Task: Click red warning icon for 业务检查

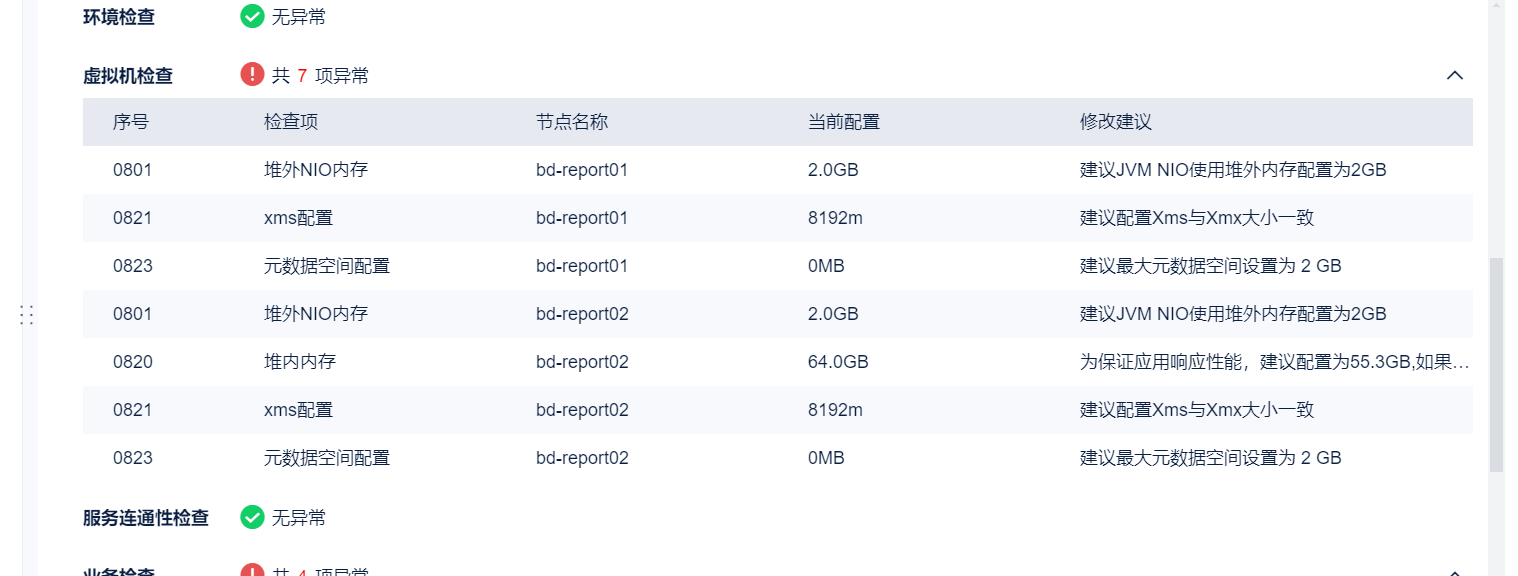Action: pyautogui.click(x=252, y=572)
